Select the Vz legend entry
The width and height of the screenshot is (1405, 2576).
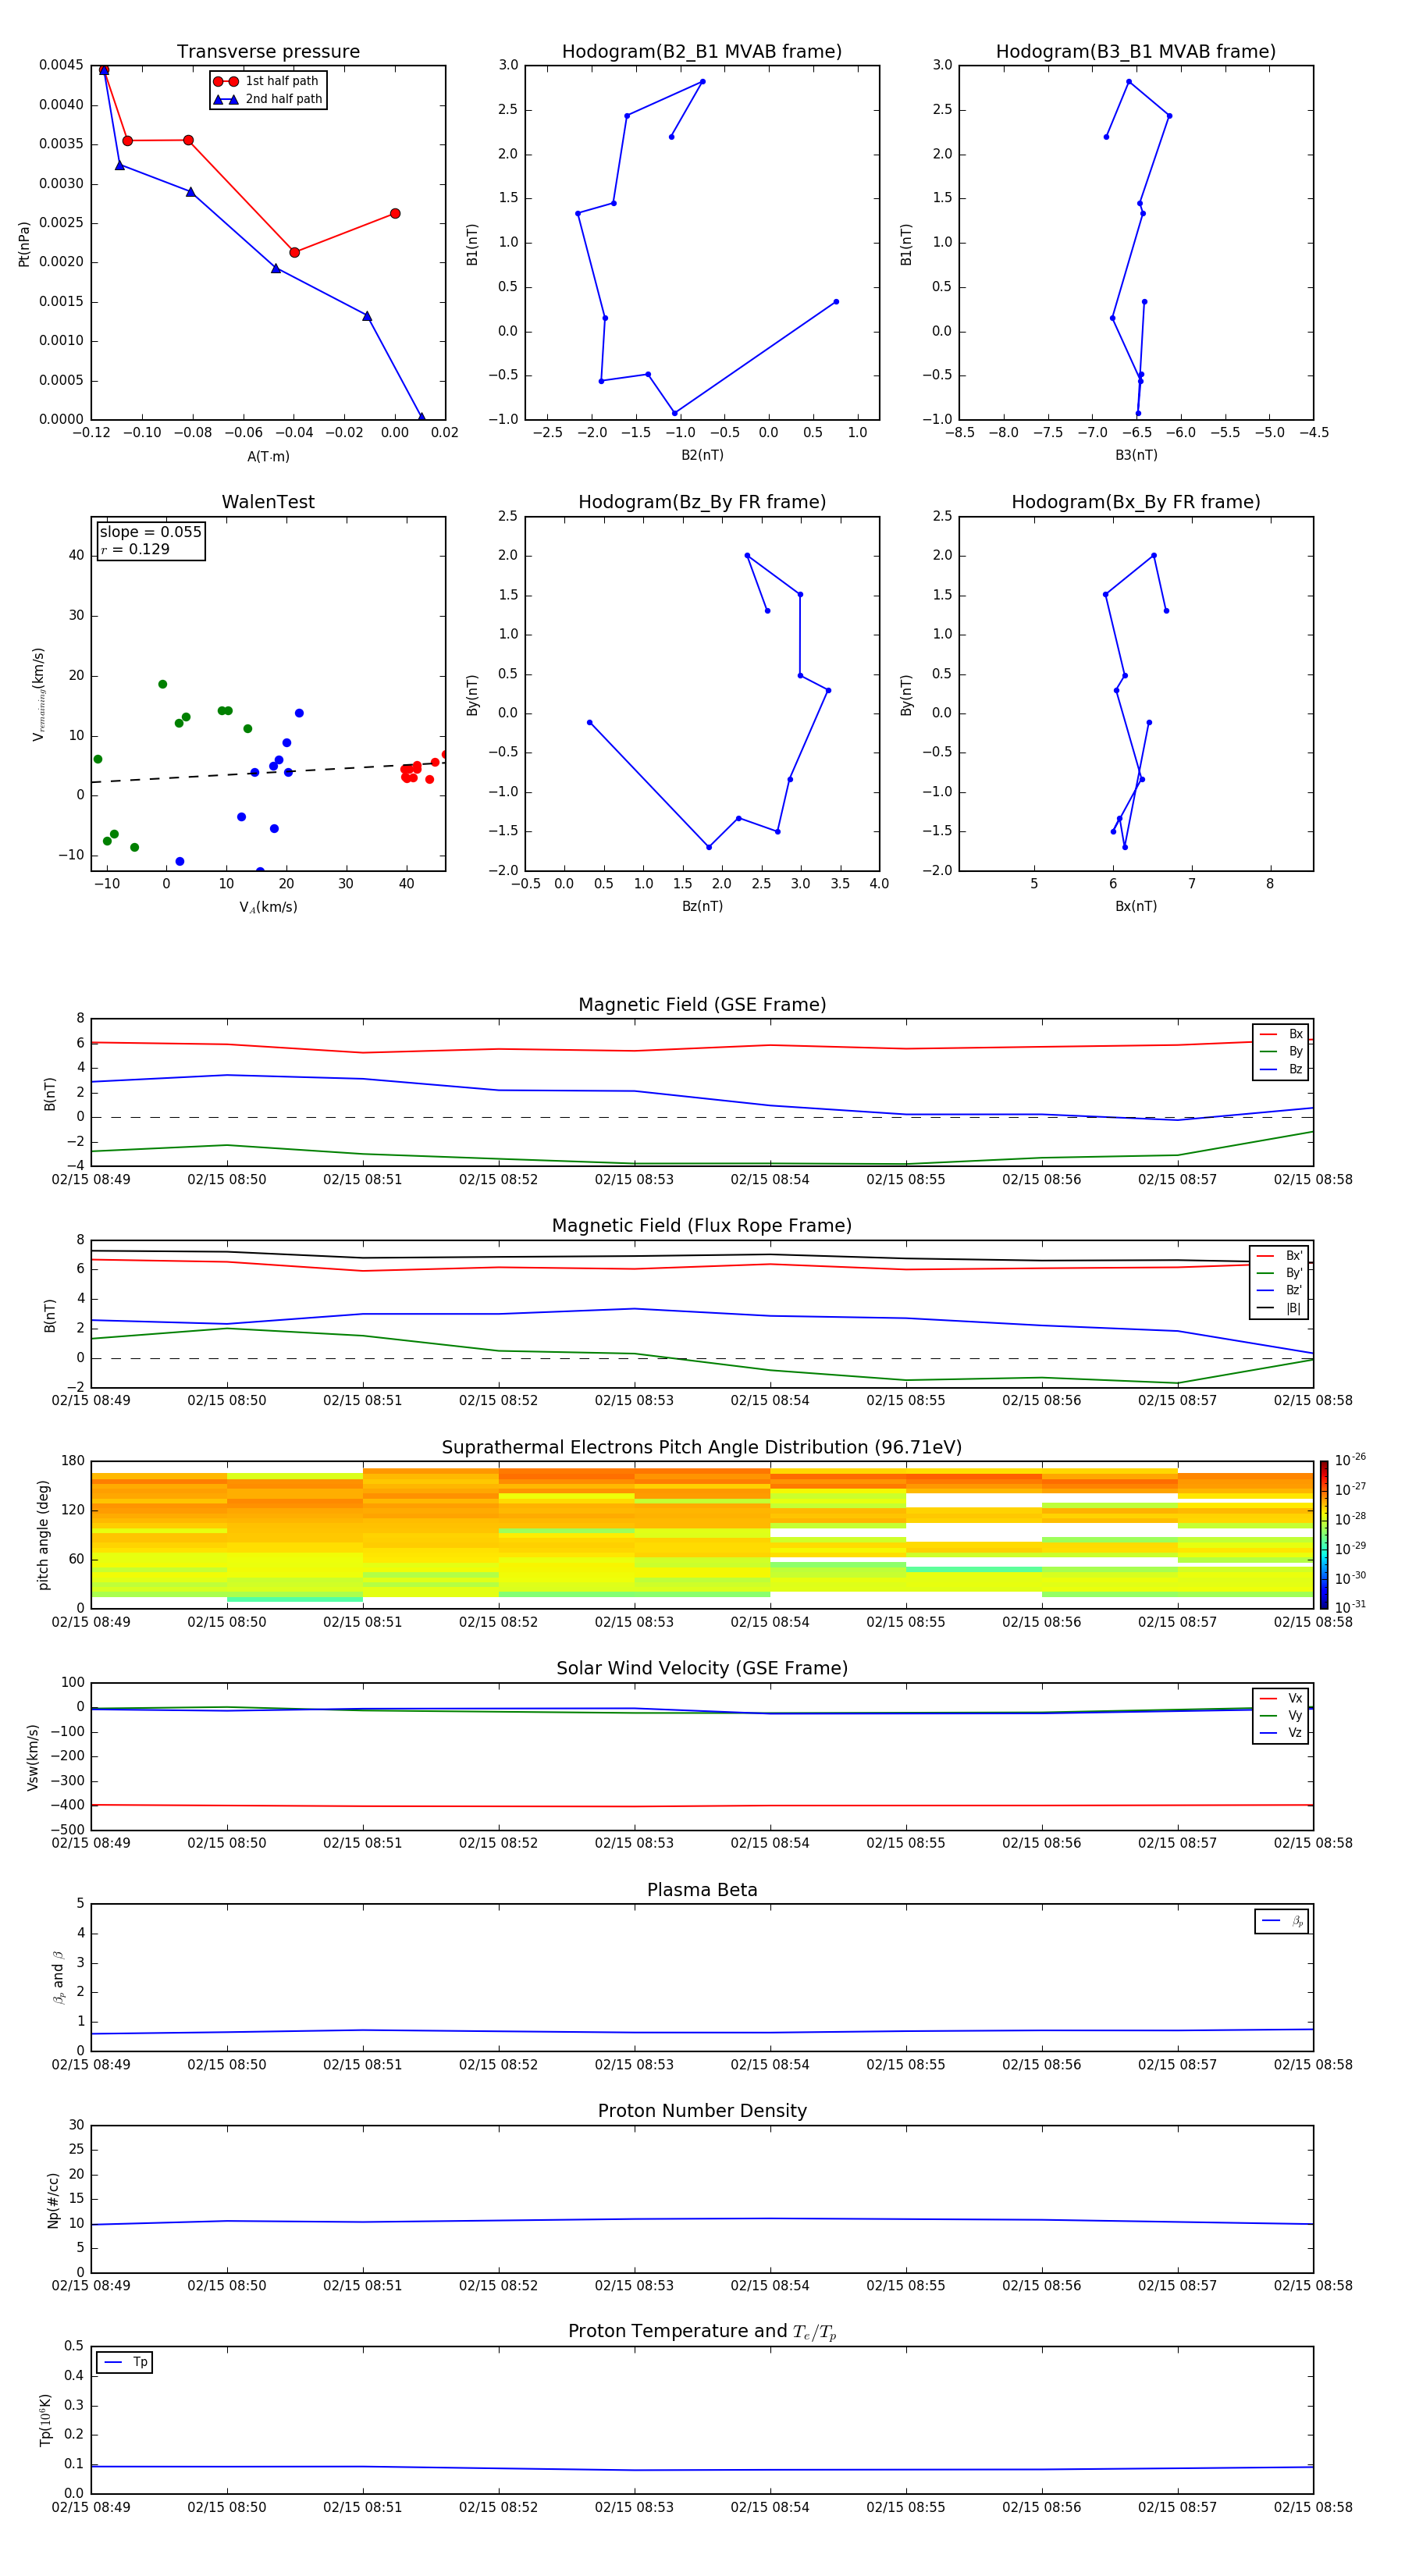click(x=1281, y=1733)
